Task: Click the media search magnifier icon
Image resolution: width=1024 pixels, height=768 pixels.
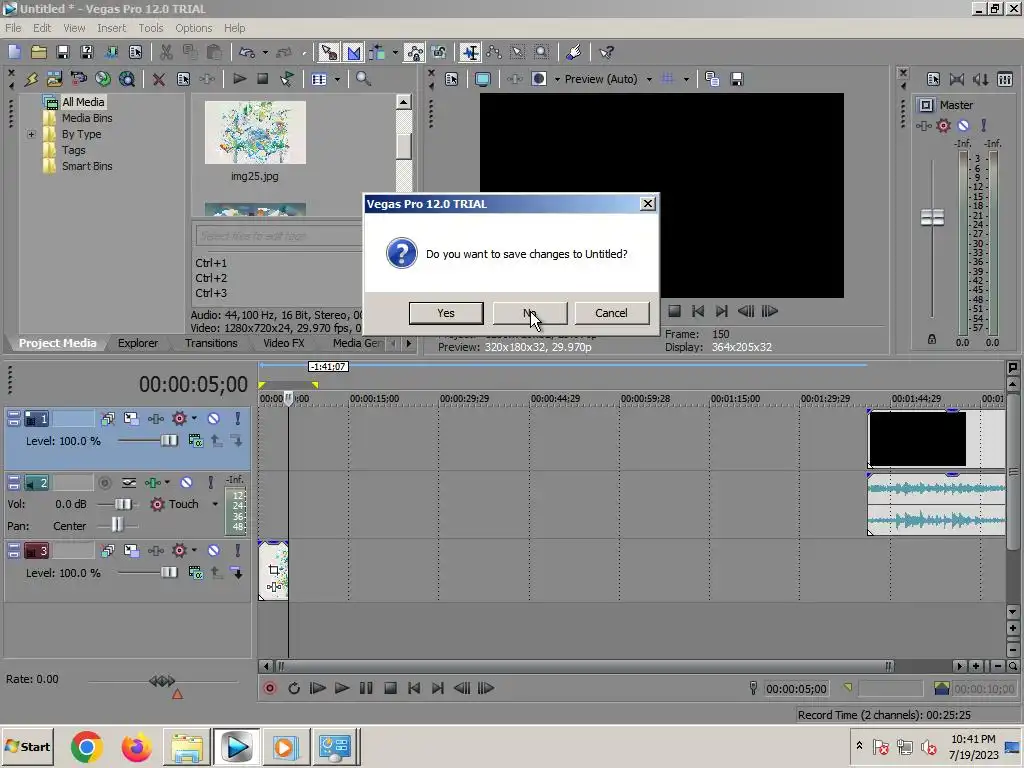Action: [363, 79]
